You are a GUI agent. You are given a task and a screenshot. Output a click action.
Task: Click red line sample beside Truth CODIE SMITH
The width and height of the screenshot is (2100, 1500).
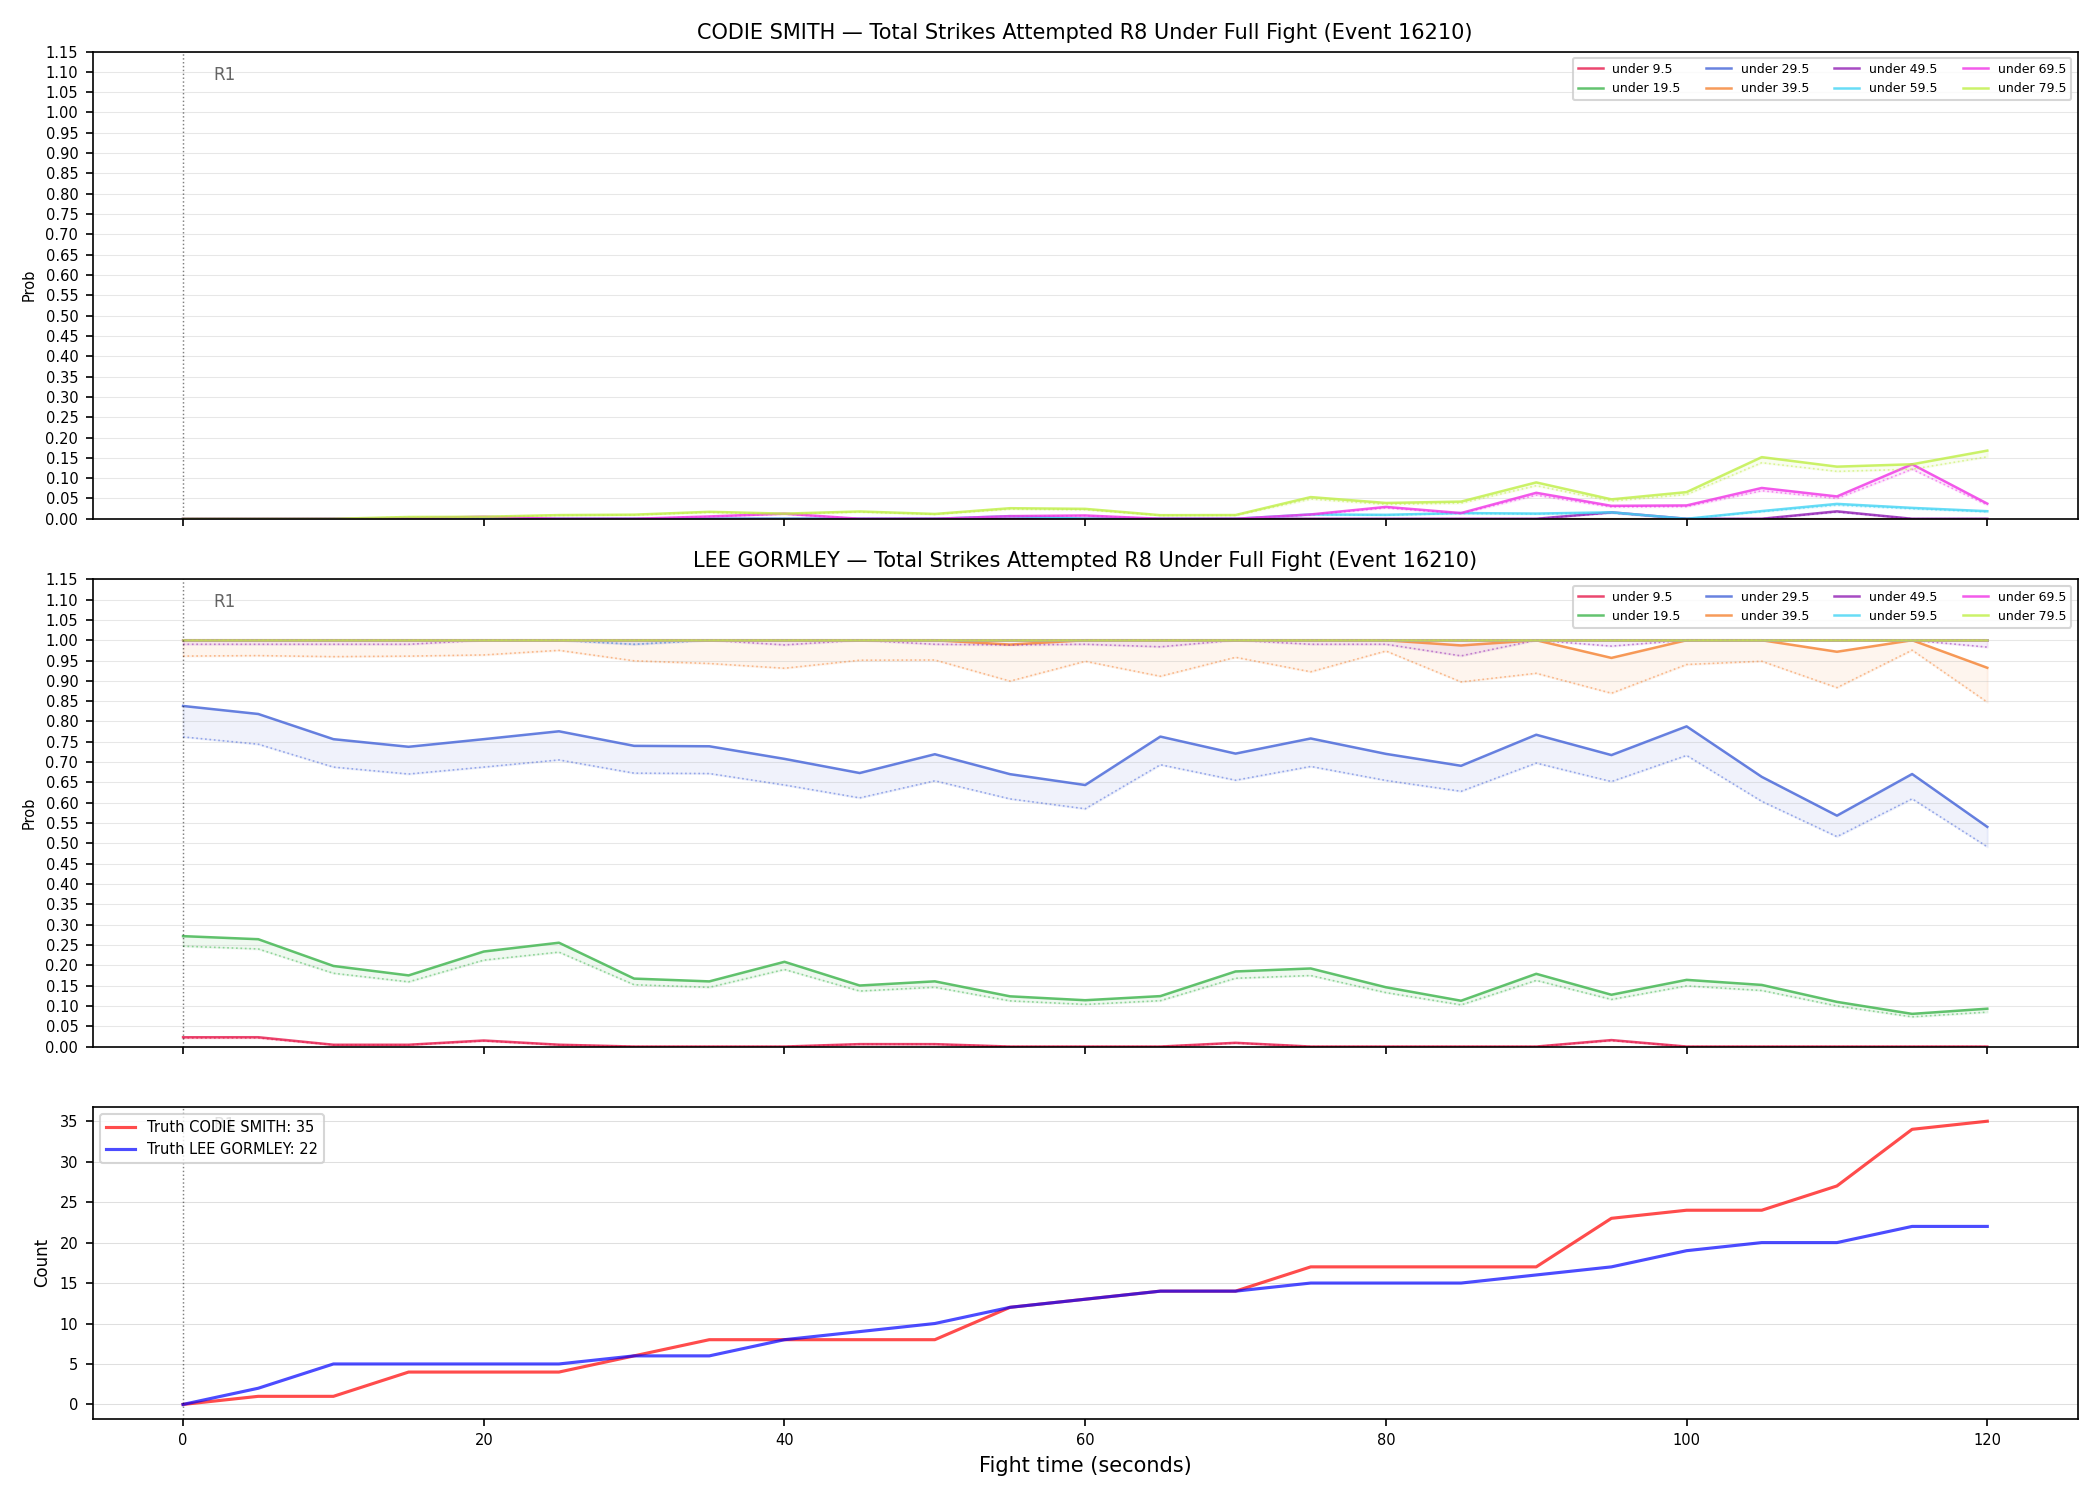(x=122, y=1127)
